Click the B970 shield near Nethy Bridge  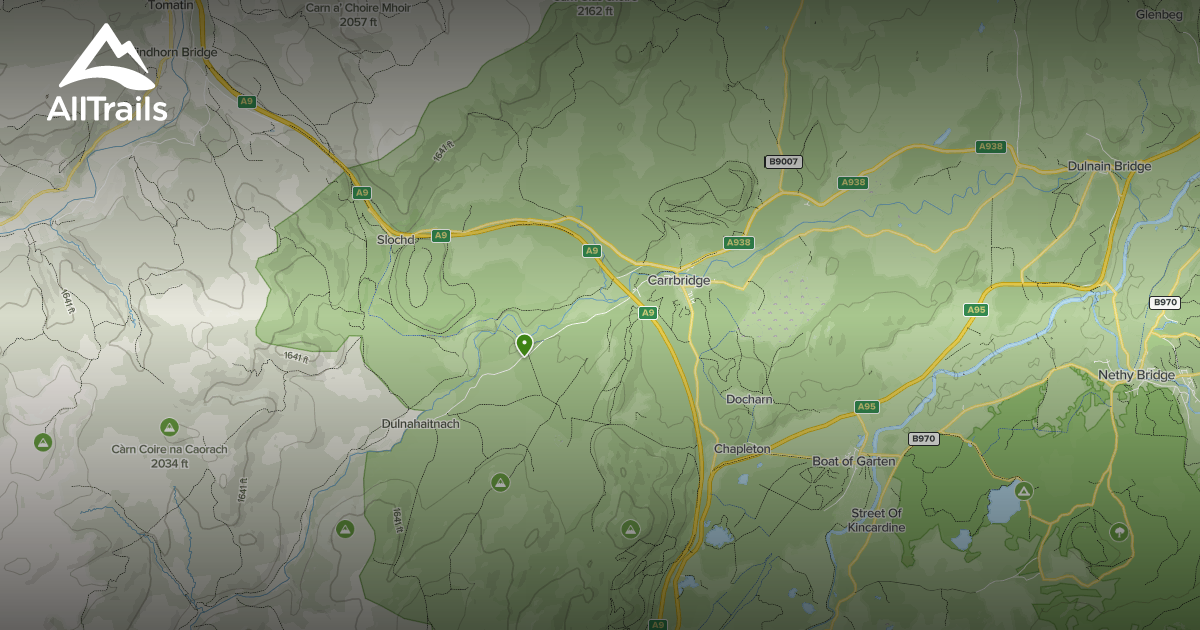click(x=1166, y=300)
